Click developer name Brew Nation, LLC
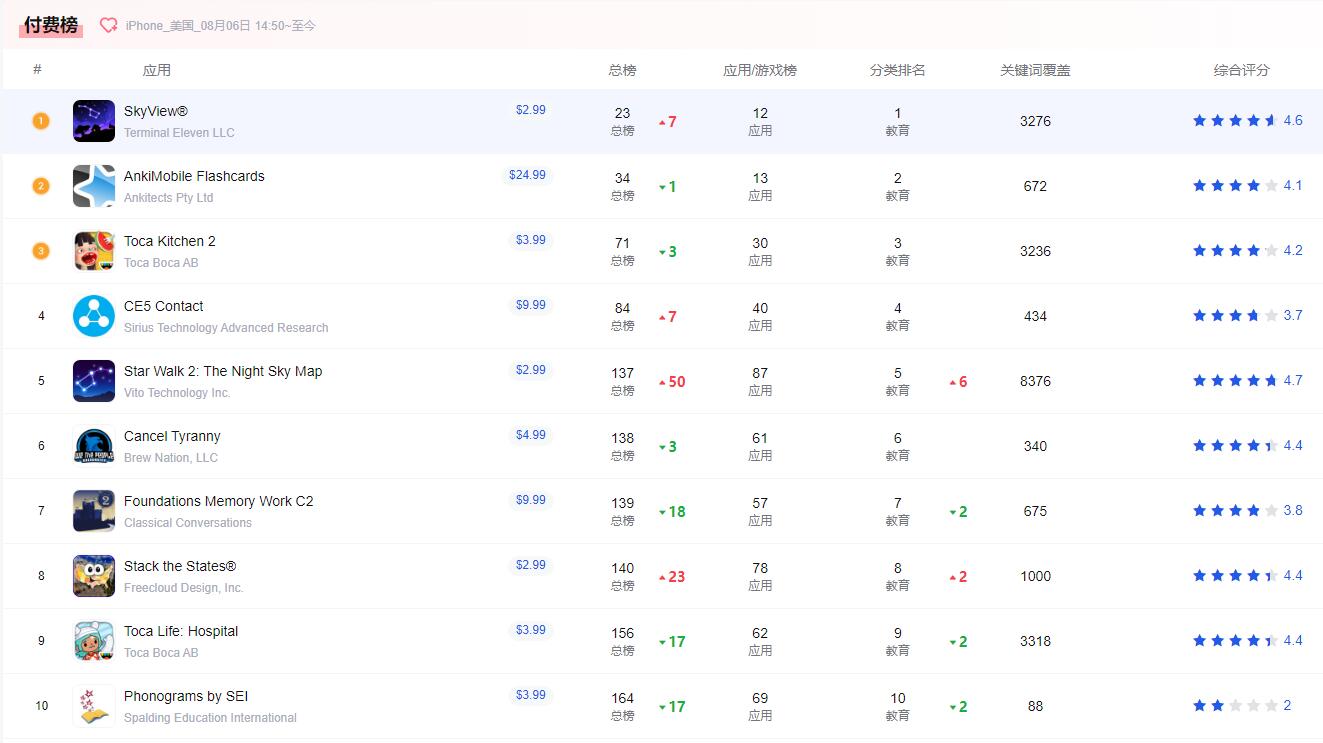This screenshot has height=743, width=1323. coord(171,458)
